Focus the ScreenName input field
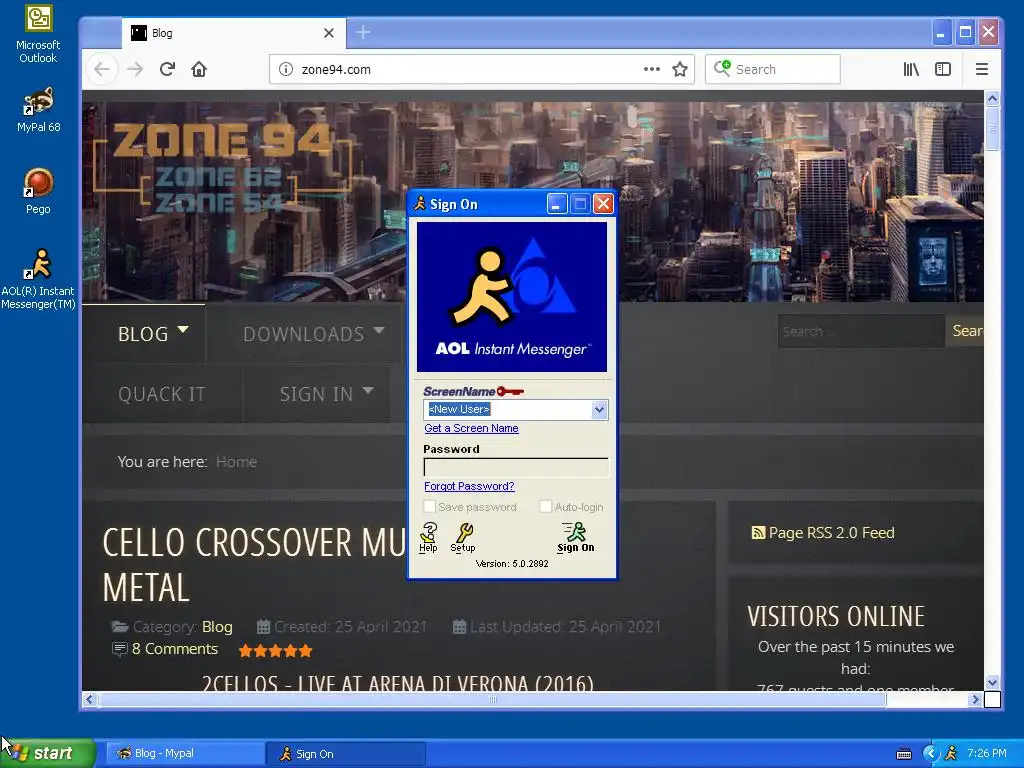The height and width of the screenshot is (768, 1024). tap(508, 409)
